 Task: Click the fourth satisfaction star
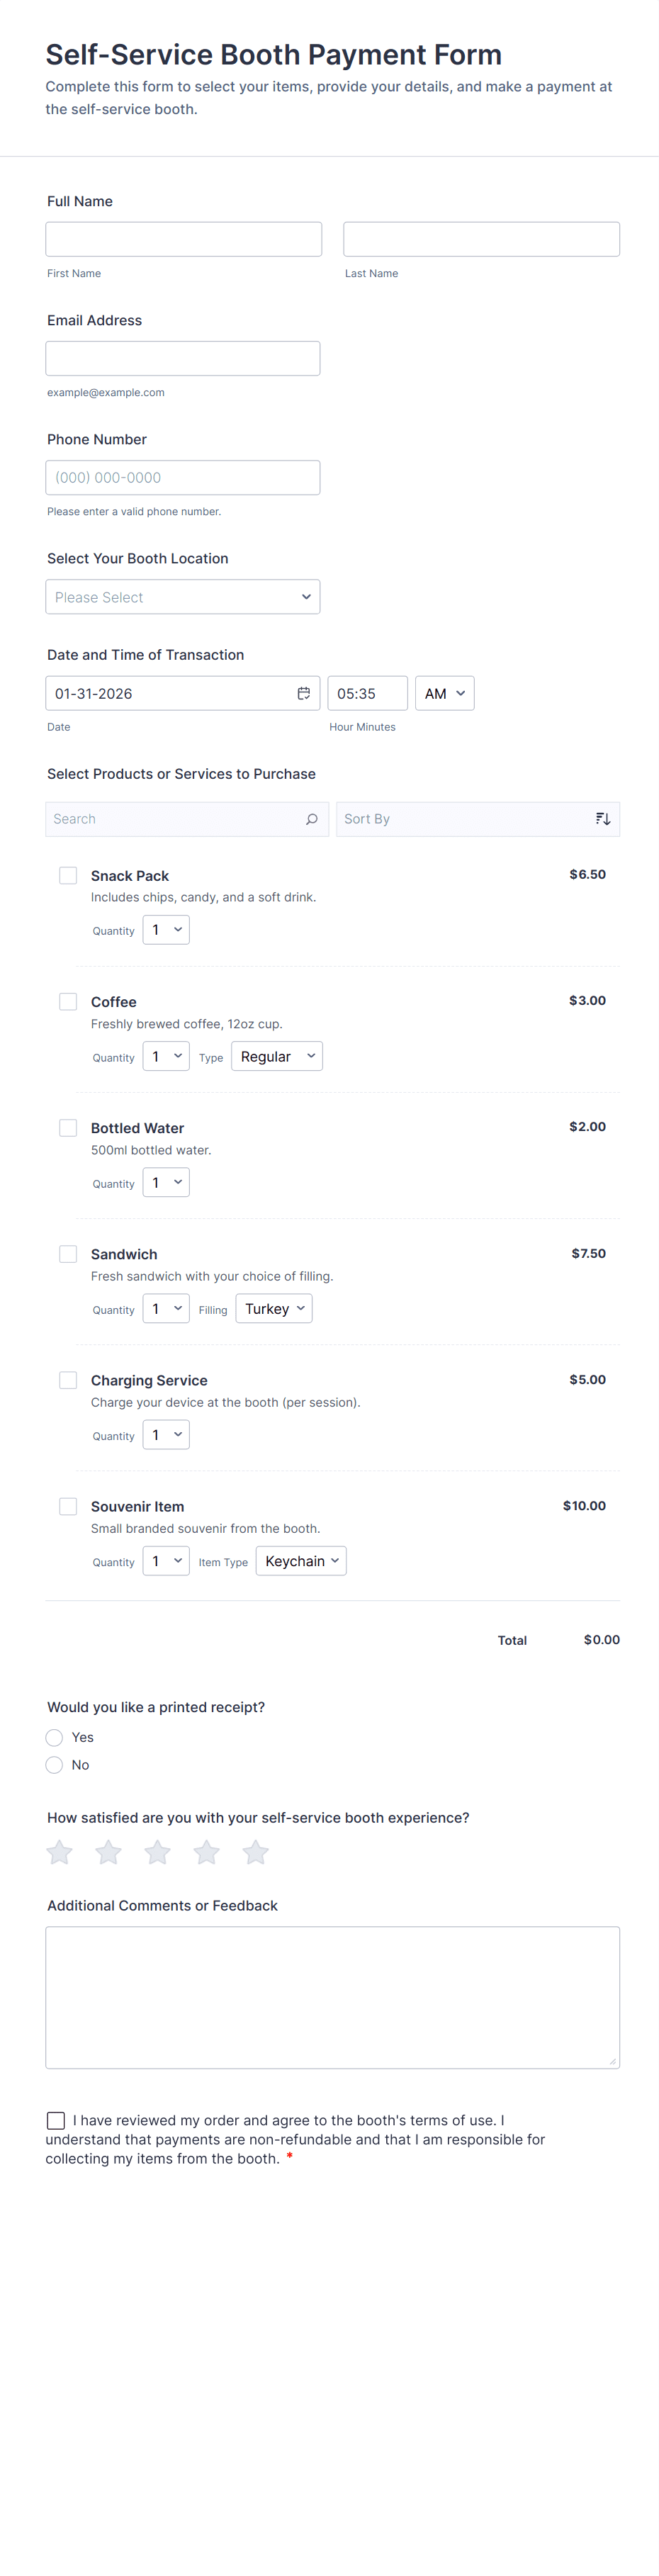[x=207, y=1852]
